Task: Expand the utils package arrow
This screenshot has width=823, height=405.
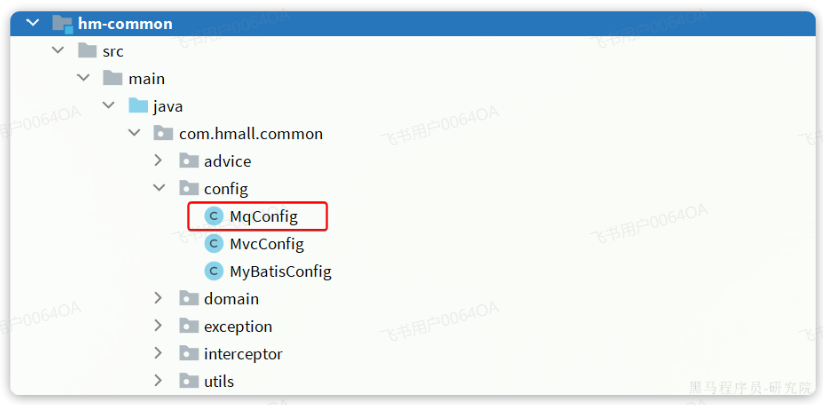Action: [158, 381]
